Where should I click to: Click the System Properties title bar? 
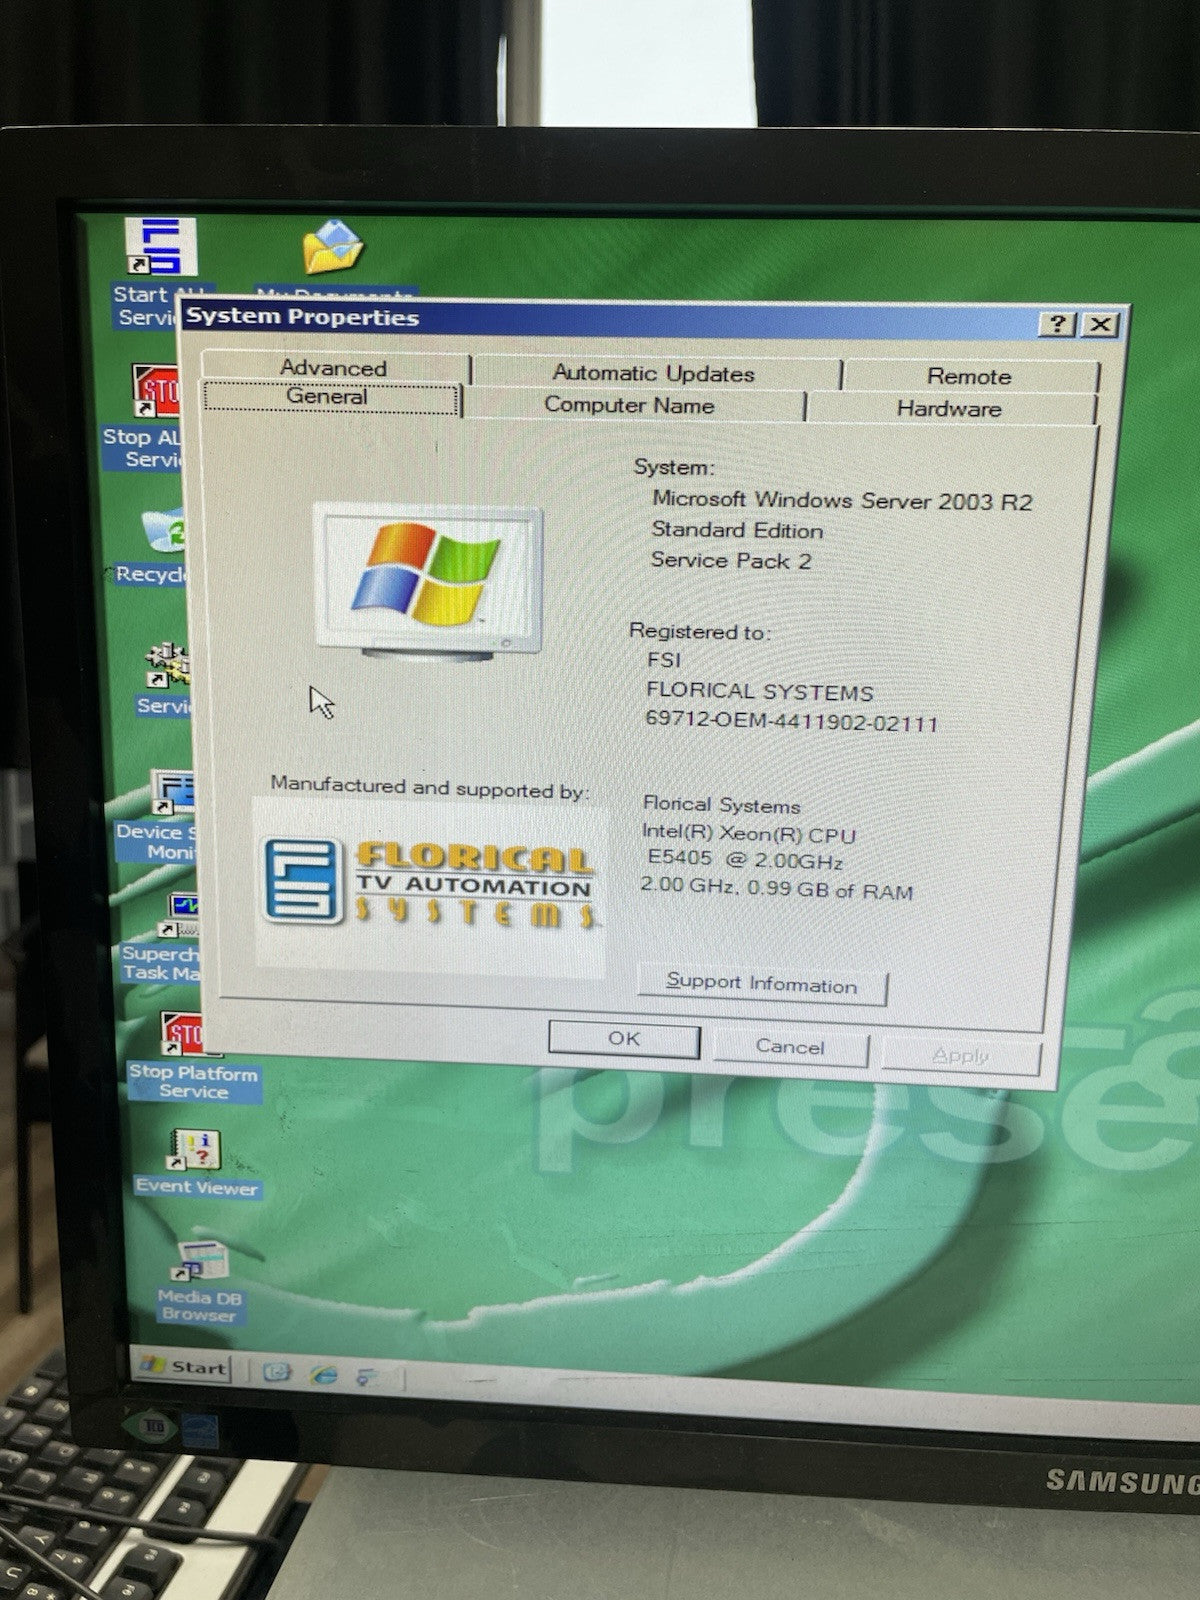tap(610, 320)
